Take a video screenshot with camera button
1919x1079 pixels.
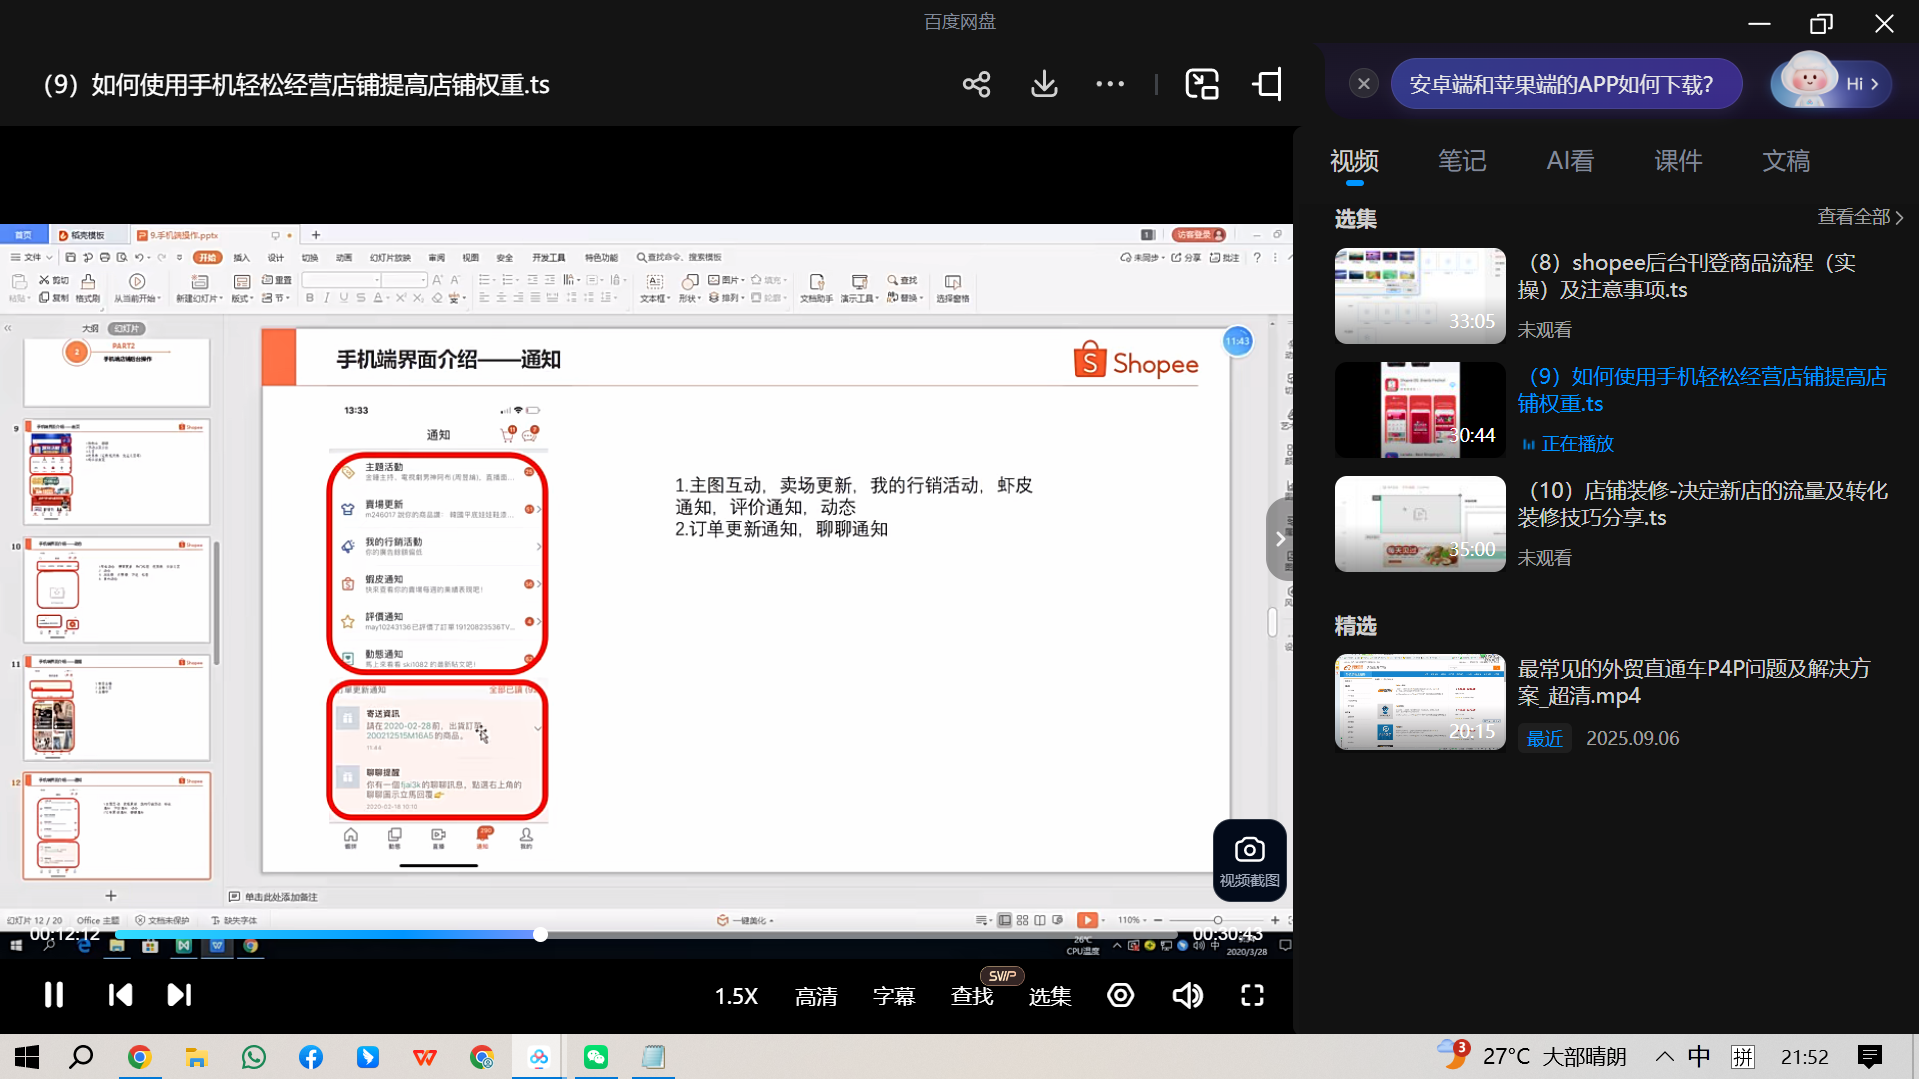1249,860
